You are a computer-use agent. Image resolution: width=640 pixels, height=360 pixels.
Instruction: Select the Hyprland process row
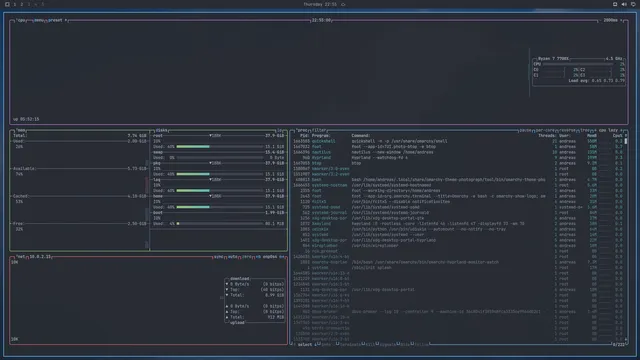coord(458,158)
